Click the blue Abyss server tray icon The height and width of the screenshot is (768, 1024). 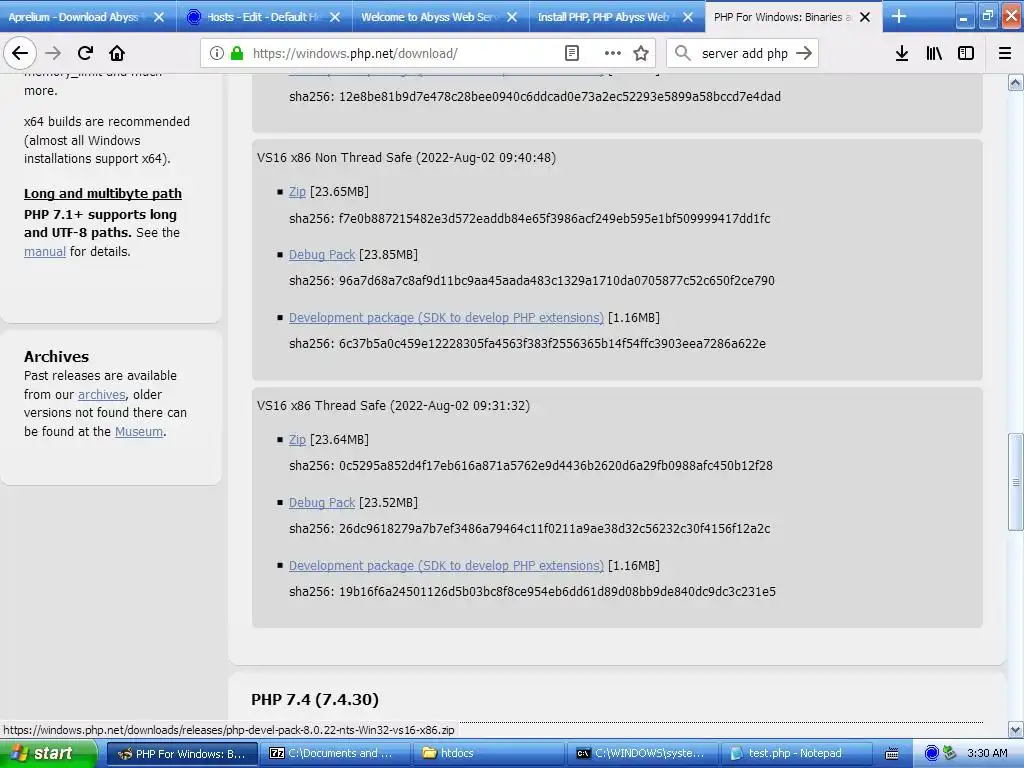932,753
